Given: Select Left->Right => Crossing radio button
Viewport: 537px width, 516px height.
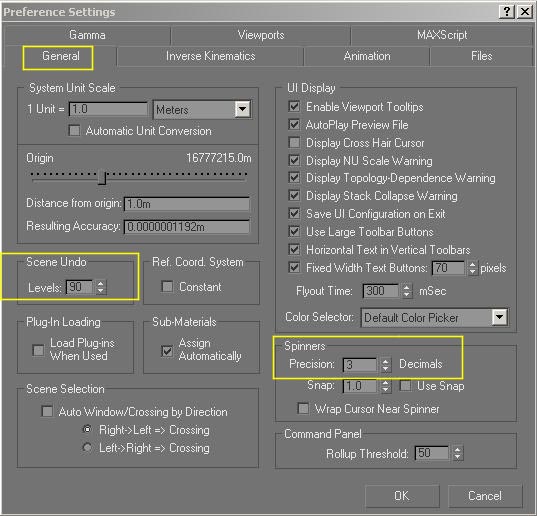Looking at the screenshot, I should click(87, 448).
